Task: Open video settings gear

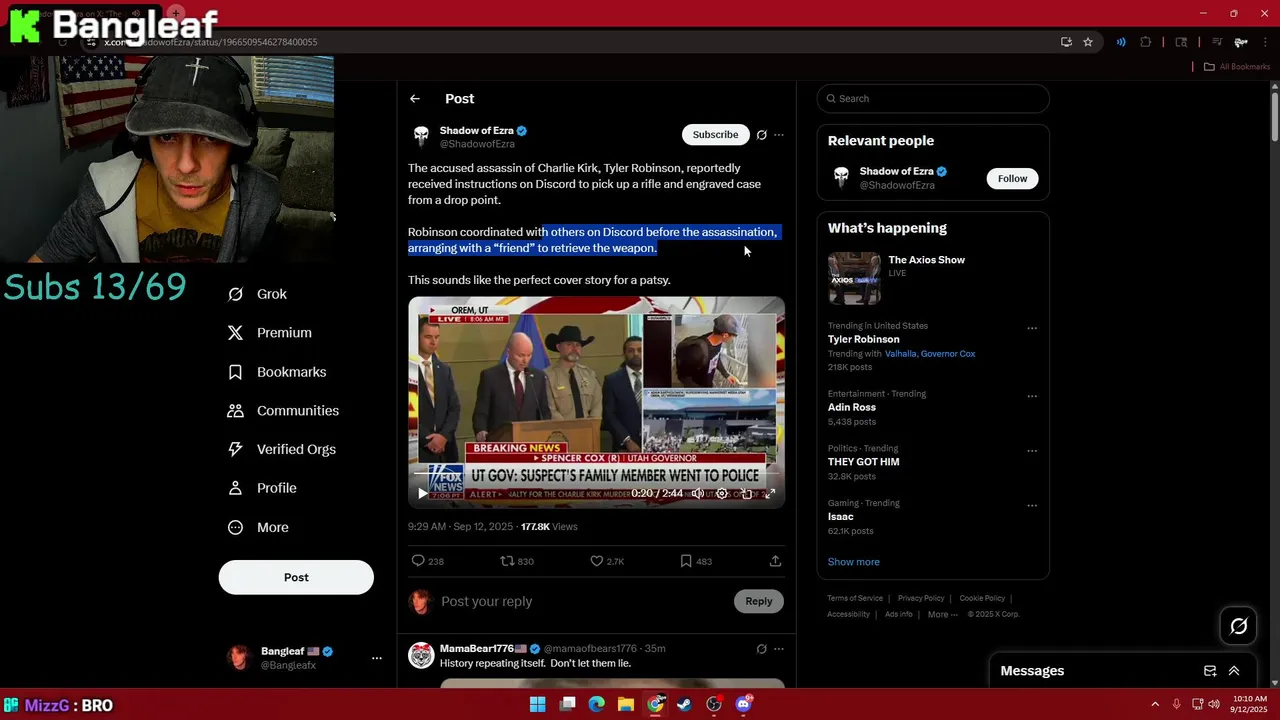Action: point(722,493)
